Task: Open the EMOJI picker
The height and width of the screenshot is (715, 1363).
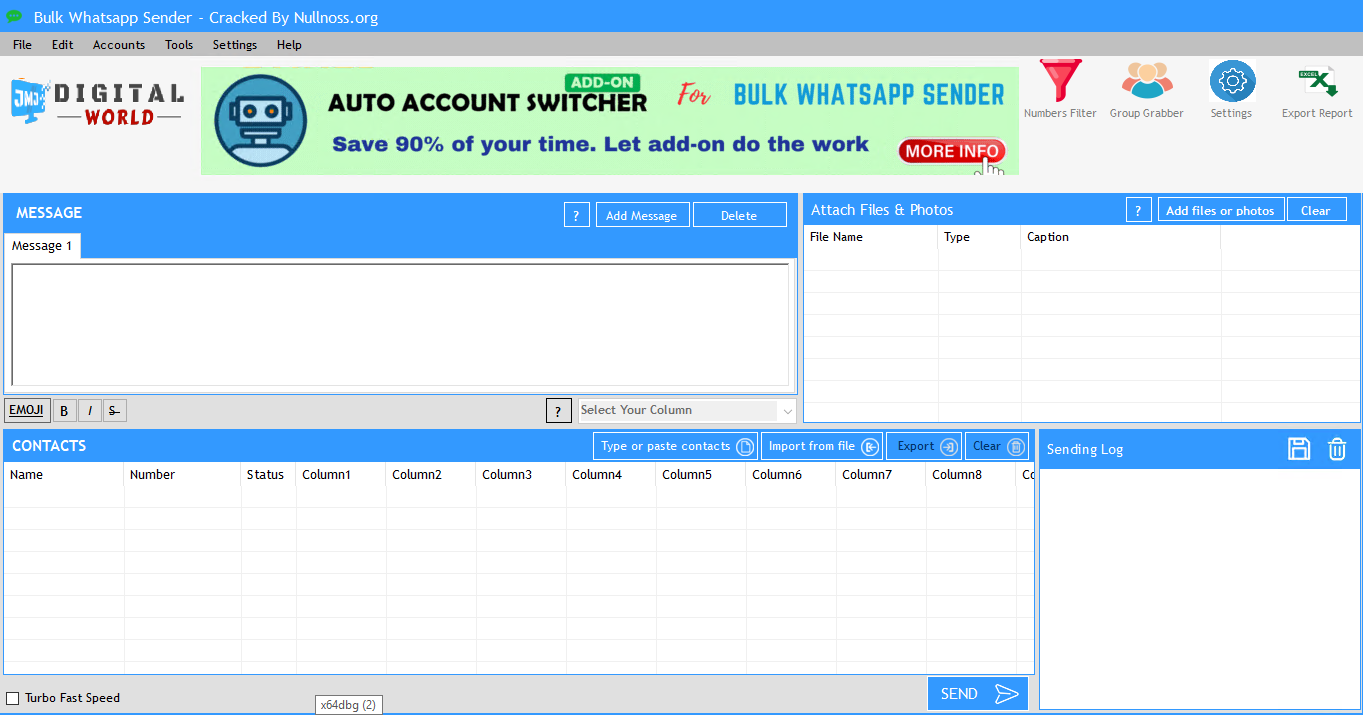Action: 27,410
